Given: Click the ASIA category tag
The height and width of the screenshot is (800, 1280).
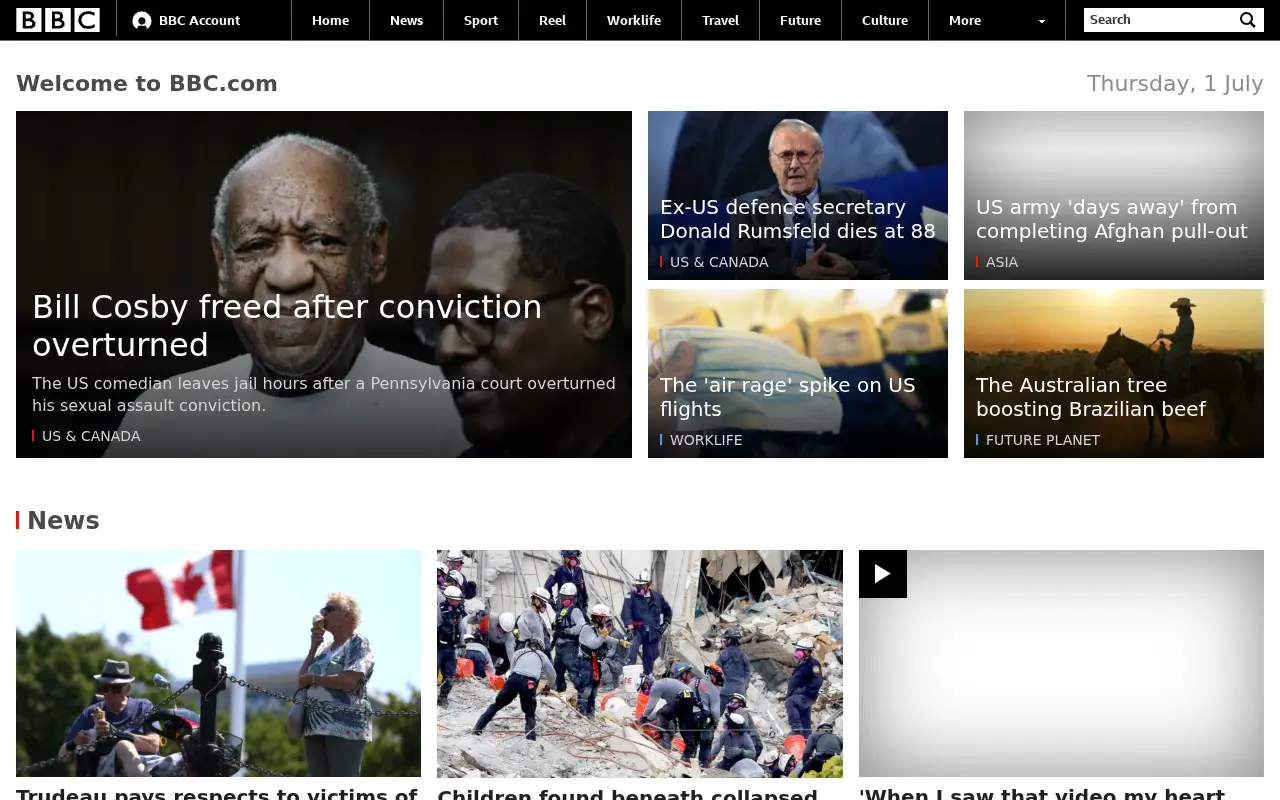Looking at the screenshot, I should 1002,262.
